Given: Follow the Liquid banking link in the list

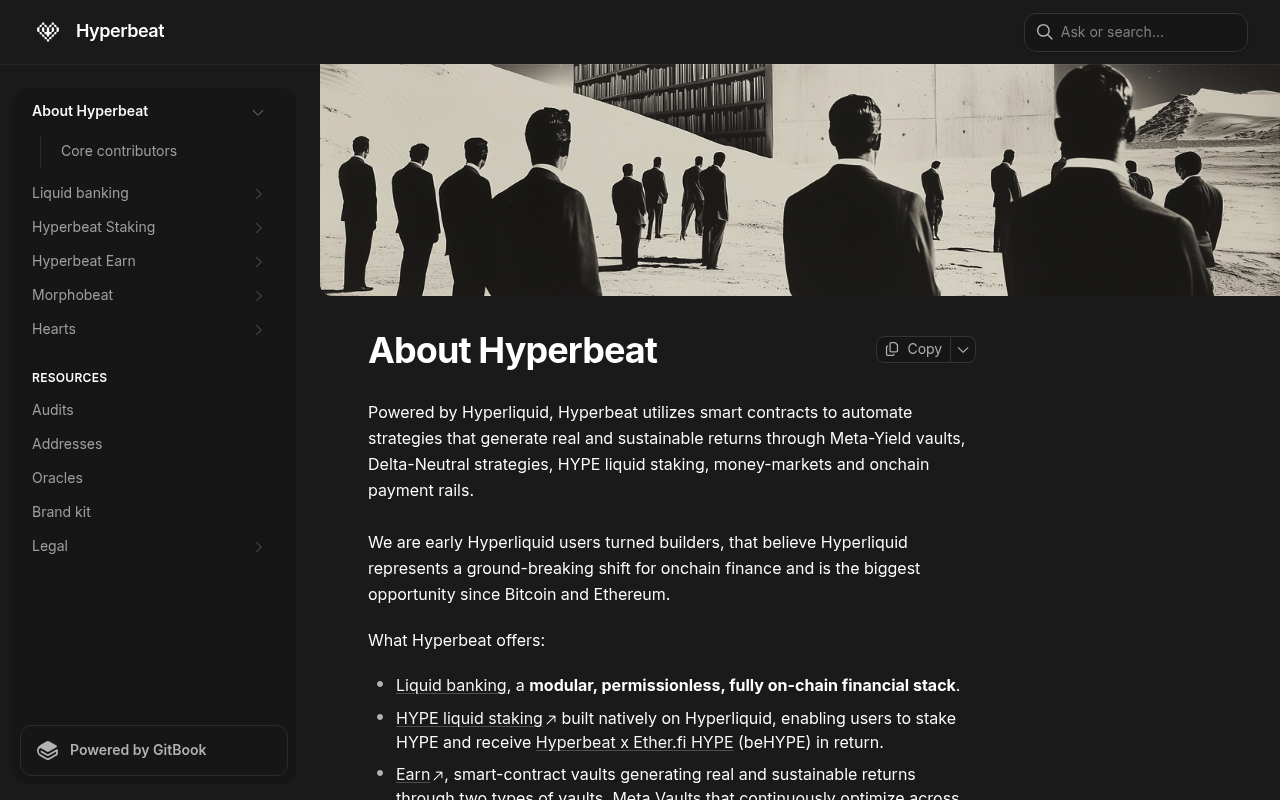Looking at the screenshot, I should pyautogui.click(x=451, y=685).
